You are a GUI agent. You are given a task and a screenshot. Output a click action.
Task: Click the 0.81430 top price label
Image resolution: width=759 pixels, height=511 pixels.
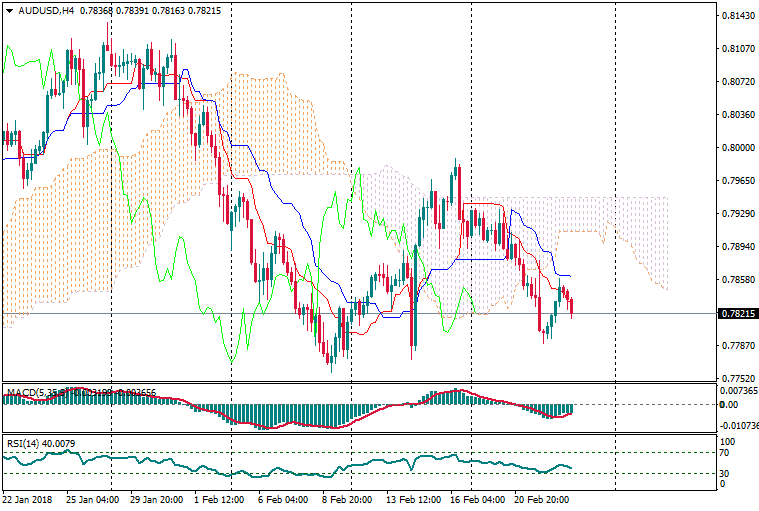(737, 16)
